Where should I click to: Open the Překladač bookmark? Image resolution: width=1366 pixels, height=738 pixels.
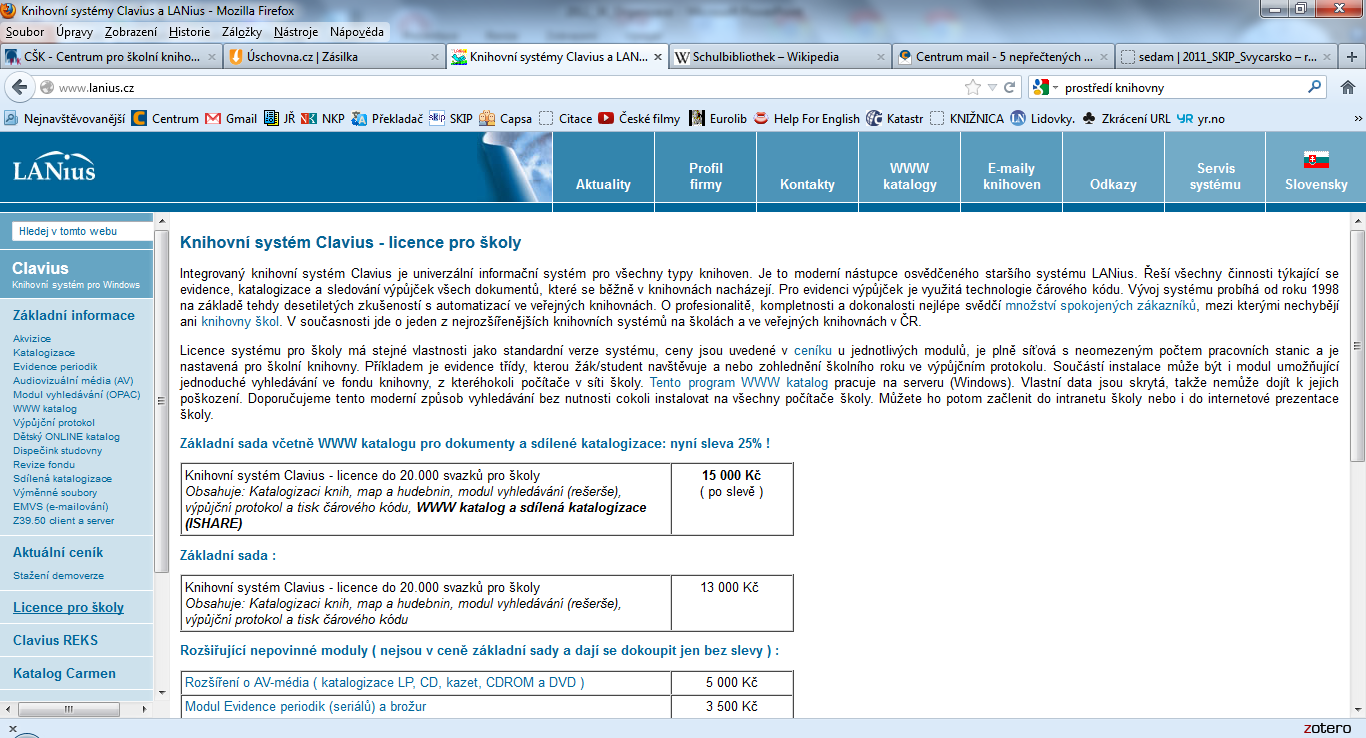388,118
